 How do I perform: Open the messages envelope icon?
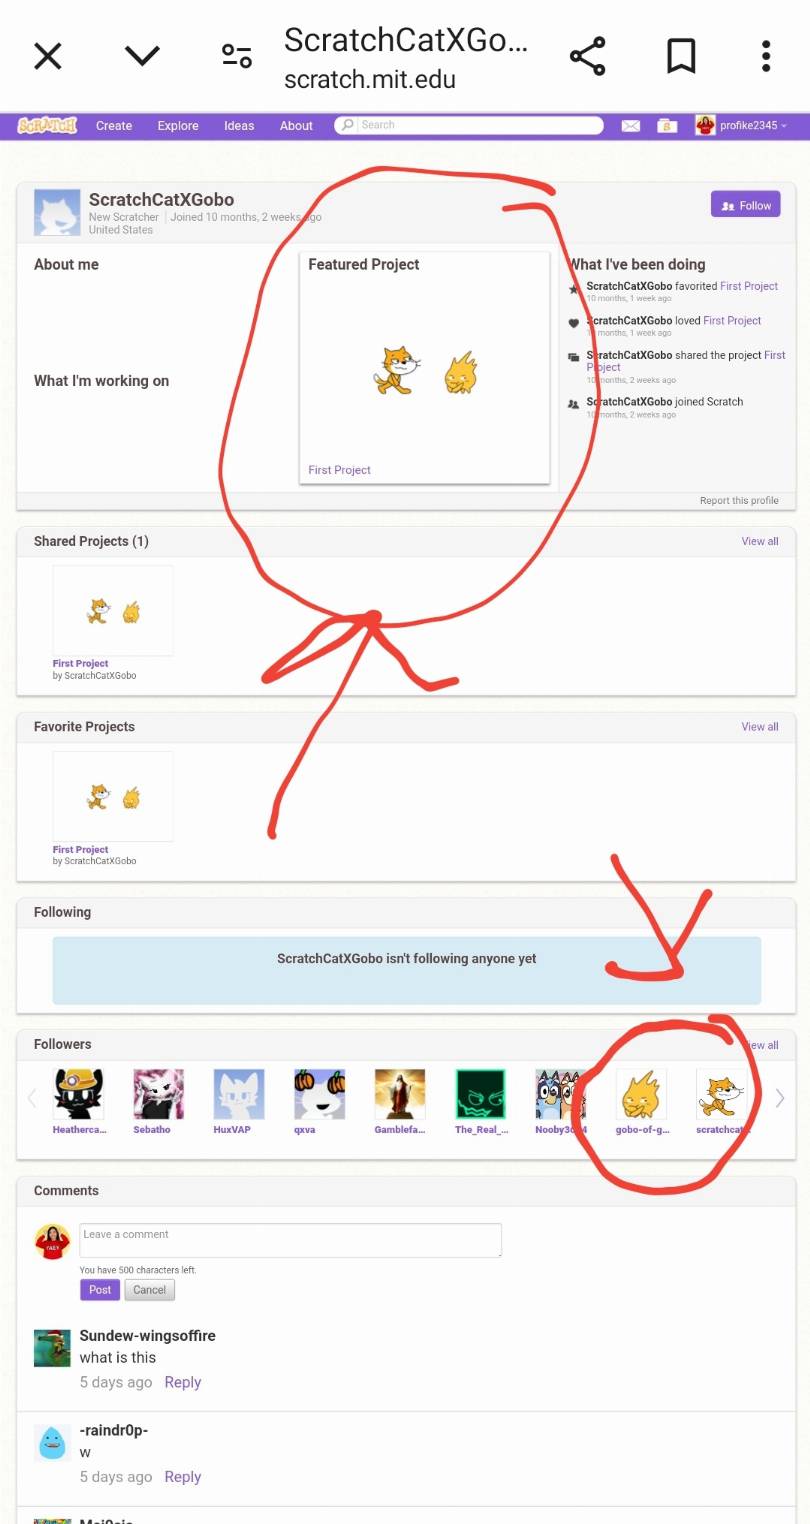click(630, 125)
